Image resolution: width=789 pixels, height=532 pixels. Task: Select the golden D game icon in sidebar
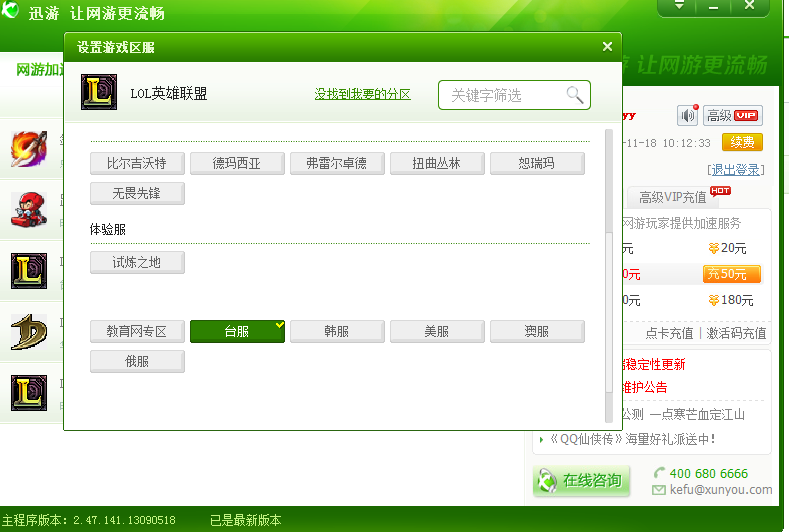[x=29, y=332]
